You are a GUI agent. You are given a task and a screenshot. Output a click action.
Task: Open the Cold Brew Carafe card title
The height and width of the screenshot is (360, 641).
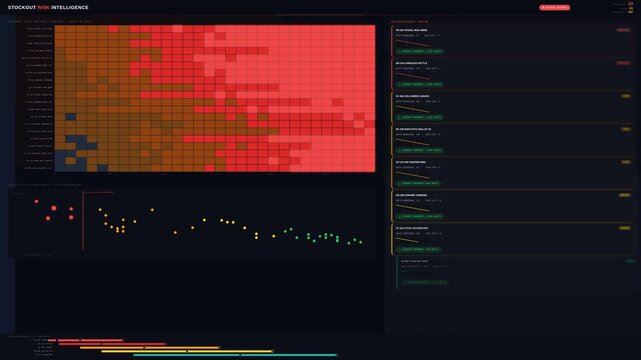coord(412,96)
